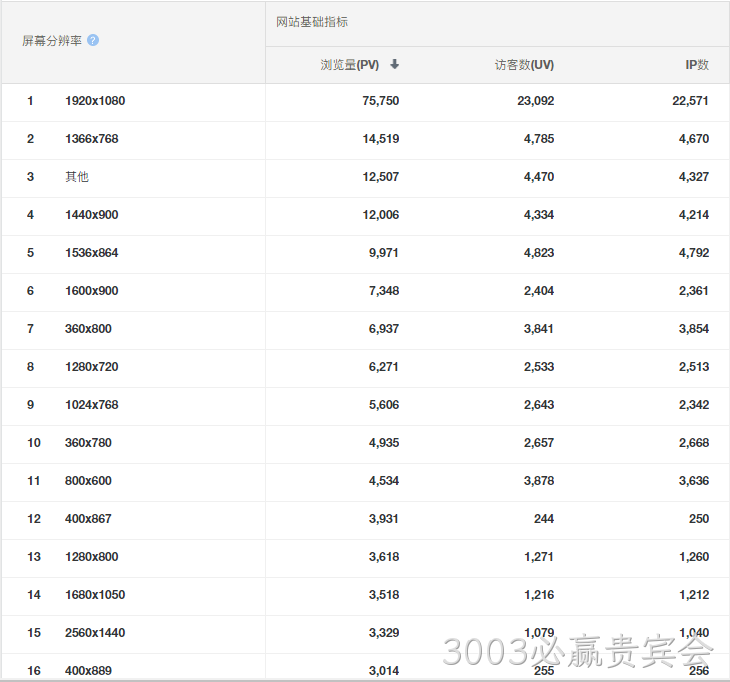Viewport: 730px width, 682px height.
Task: Click PV value 14,519
Action: pos(381,139)
